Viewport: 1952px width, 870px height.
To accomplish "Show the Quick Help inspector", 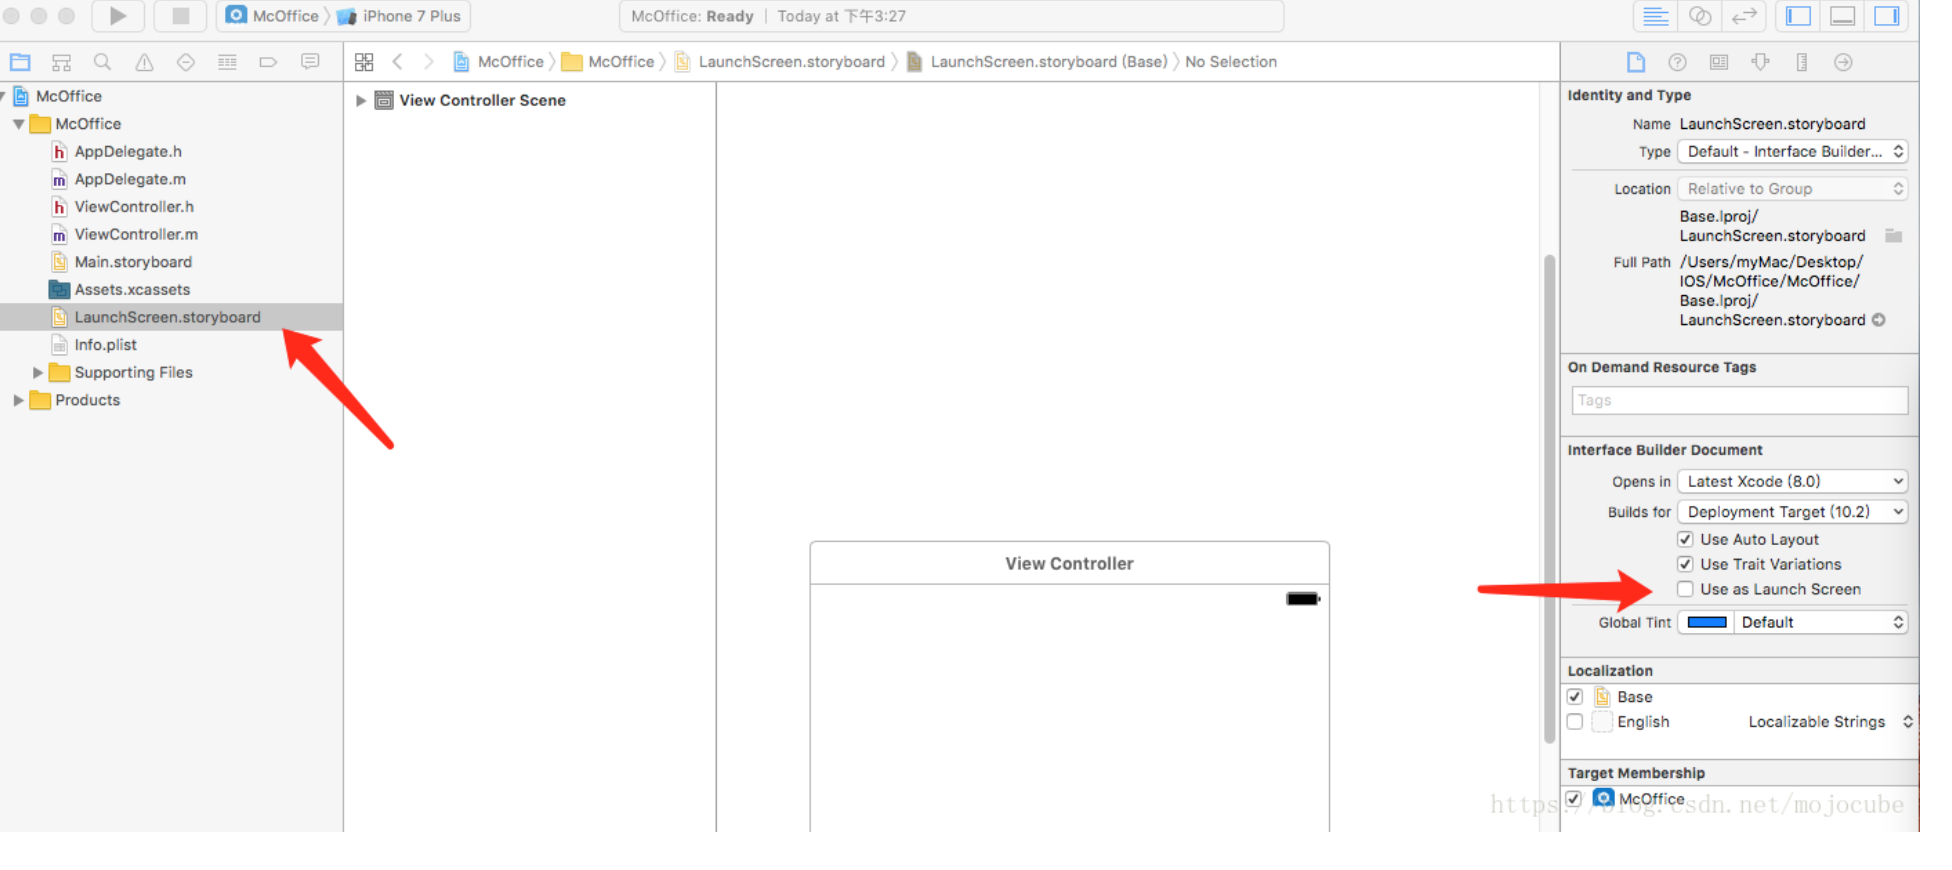I will pos(1678,62).
